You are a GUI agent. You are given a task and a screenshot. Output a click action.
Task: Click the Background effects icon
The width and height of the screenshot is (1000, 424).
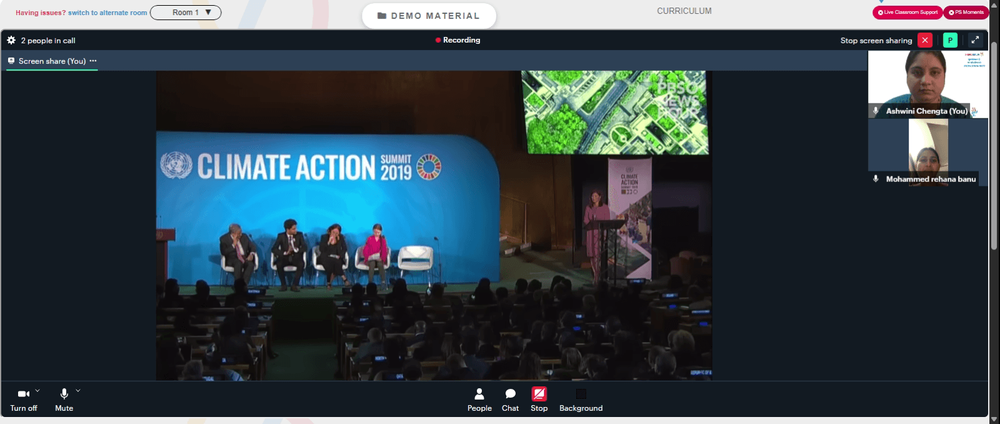(x=580, y=399)
